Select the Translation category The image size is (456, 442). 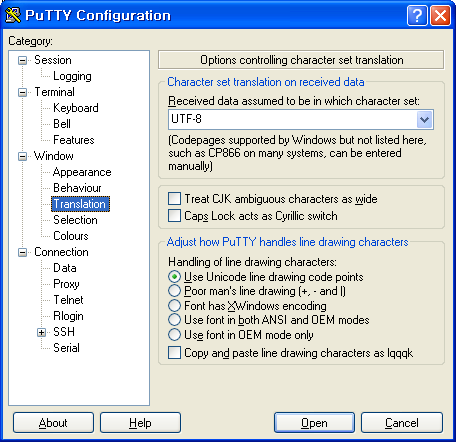[x=80, y=204]
